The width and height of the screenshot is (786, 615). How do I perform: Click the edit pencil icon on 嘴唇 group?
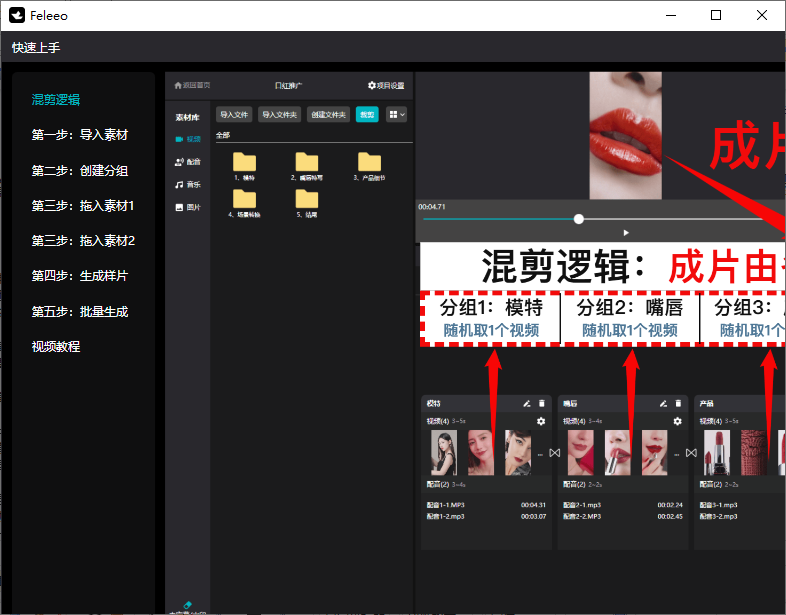tap(663, 404)
